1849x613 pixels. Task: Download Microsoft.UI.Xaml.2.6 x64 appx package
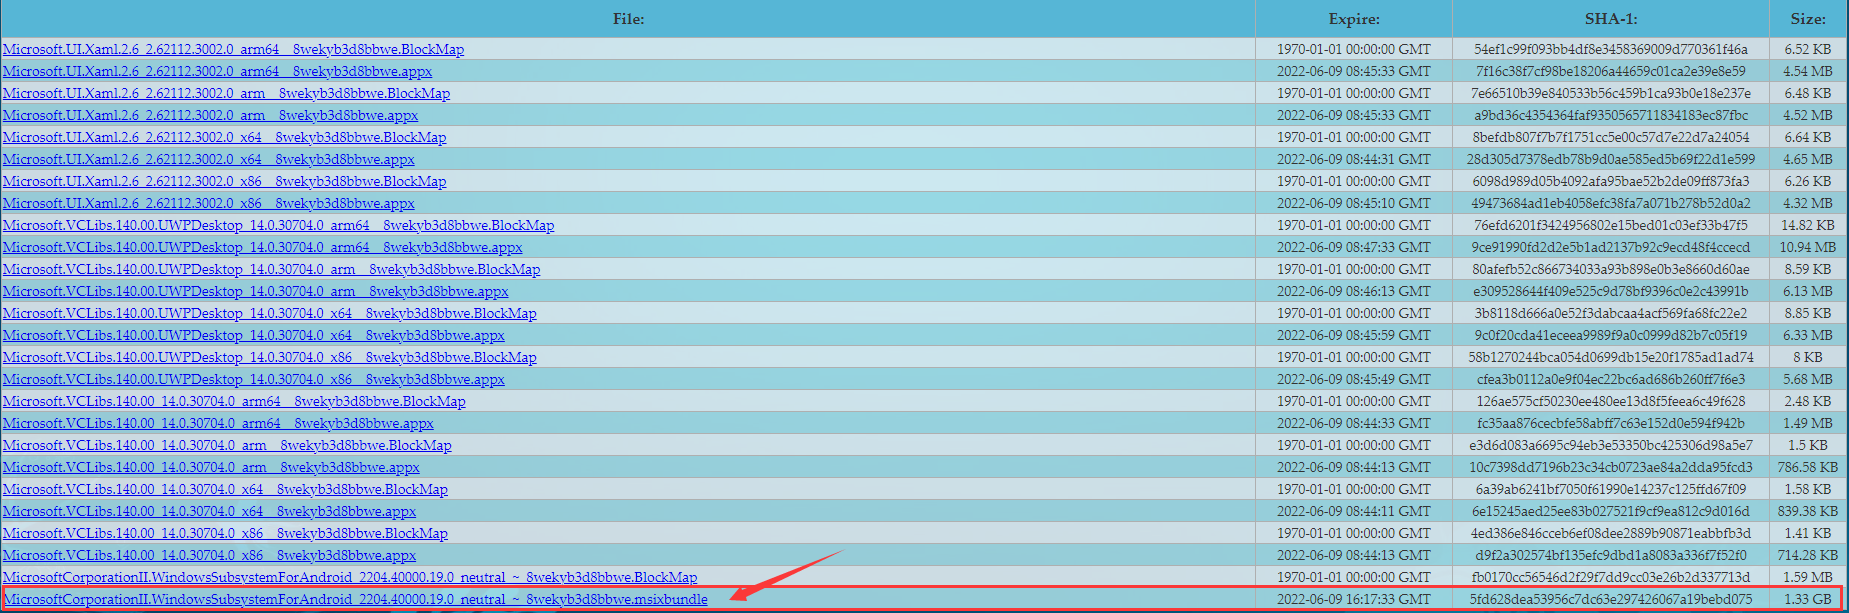pos(208,159)
